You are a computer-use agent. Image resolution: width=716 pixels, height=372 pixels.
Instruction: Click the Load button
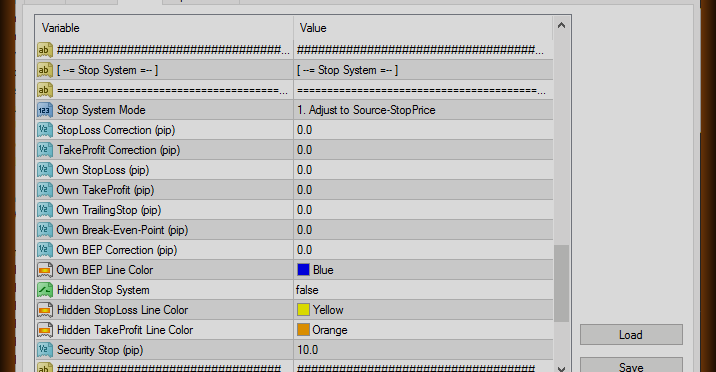[x=631, y=335]
